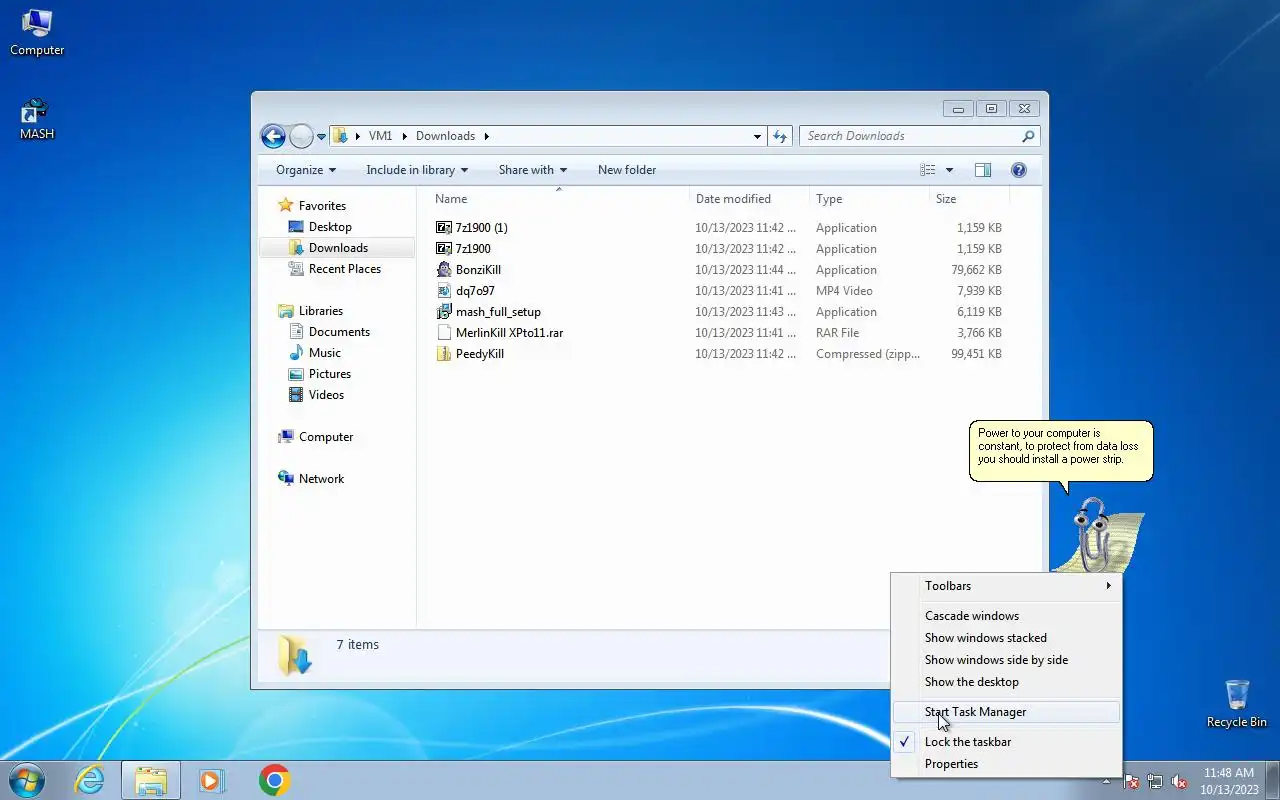
Task: Expand the Downloads breadcrumb arrow
Action: click(486, 136)
